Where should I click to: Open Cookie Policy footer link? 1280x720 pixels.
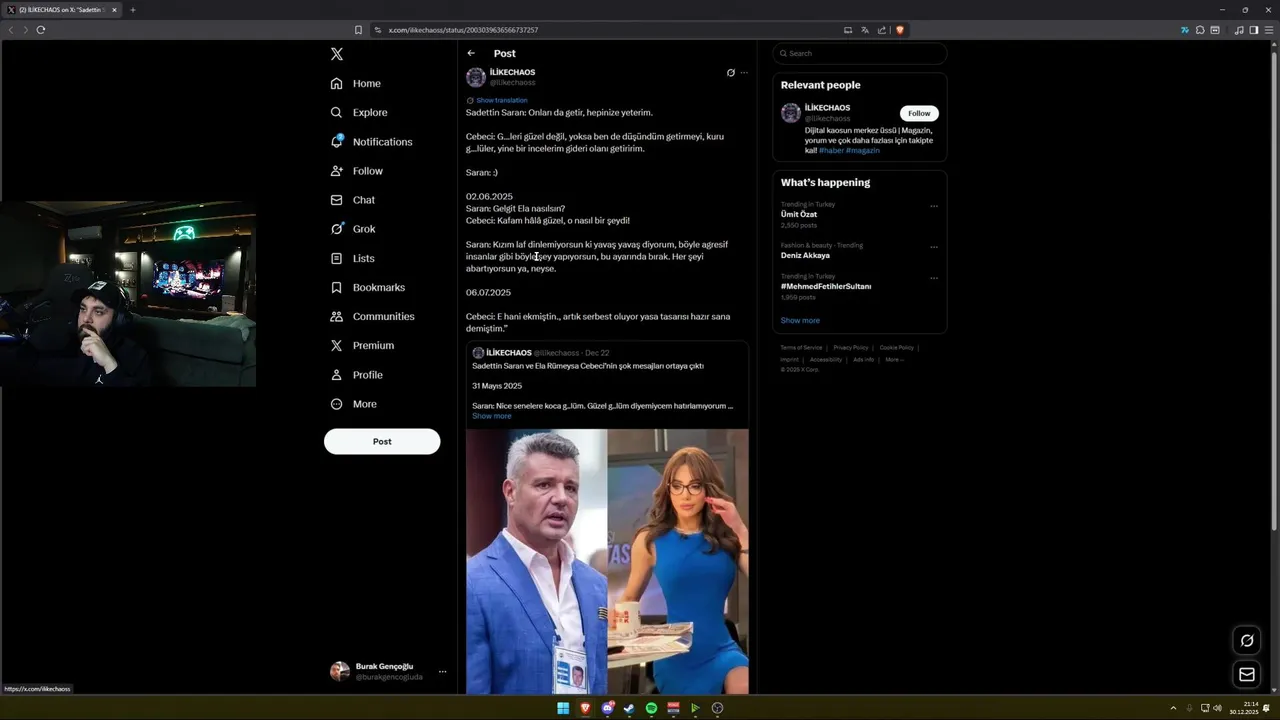pos(897,347)
